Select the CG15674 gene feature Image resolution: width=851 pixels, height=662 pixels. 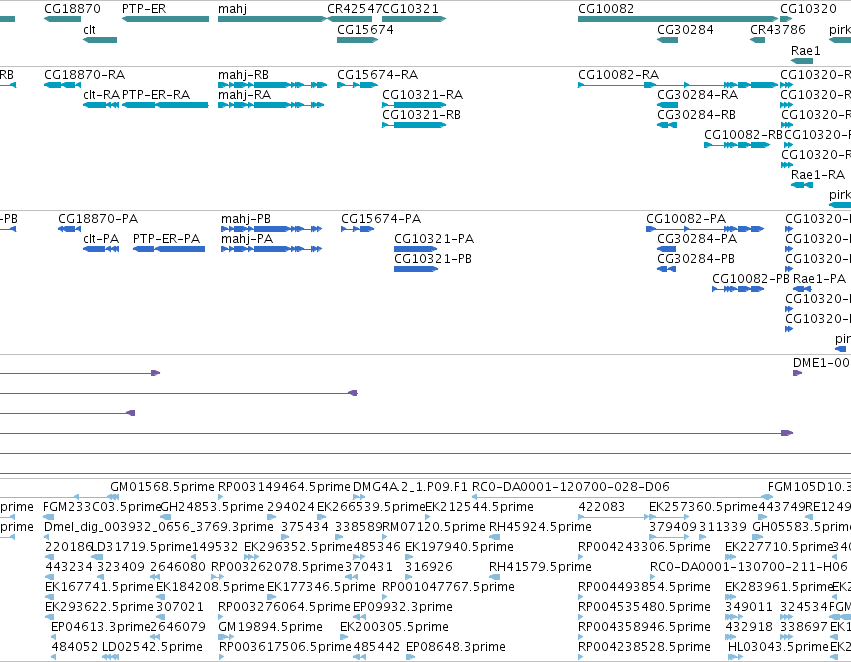(358, 40)
